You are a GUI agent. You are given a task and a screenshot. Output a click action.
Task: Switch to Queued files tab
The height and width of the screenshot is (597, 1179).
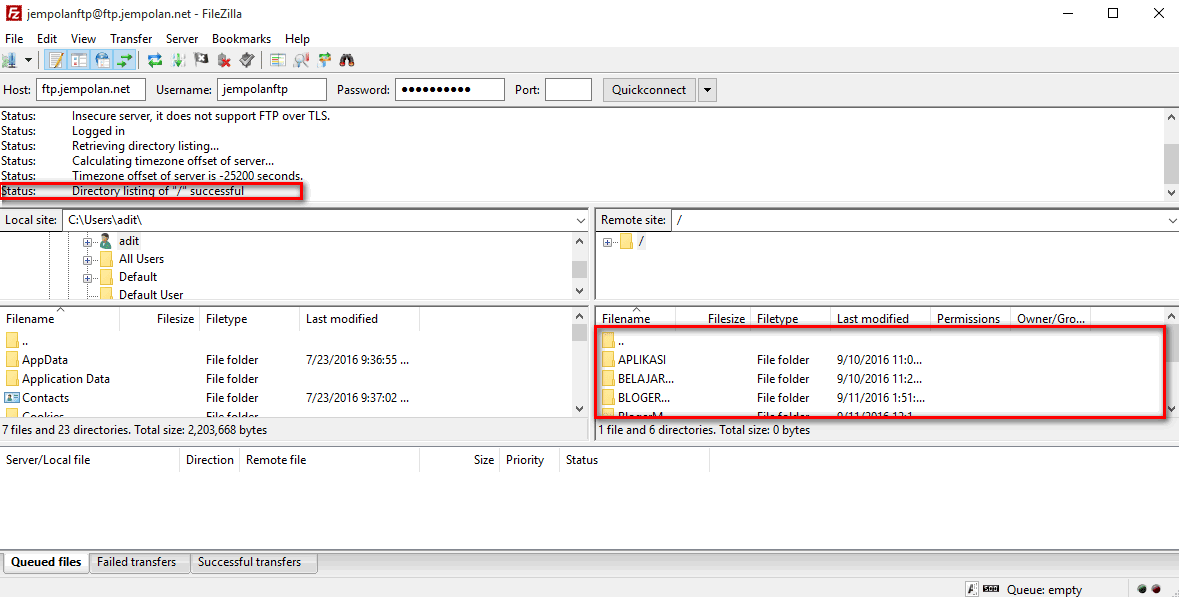click(46, 562)
